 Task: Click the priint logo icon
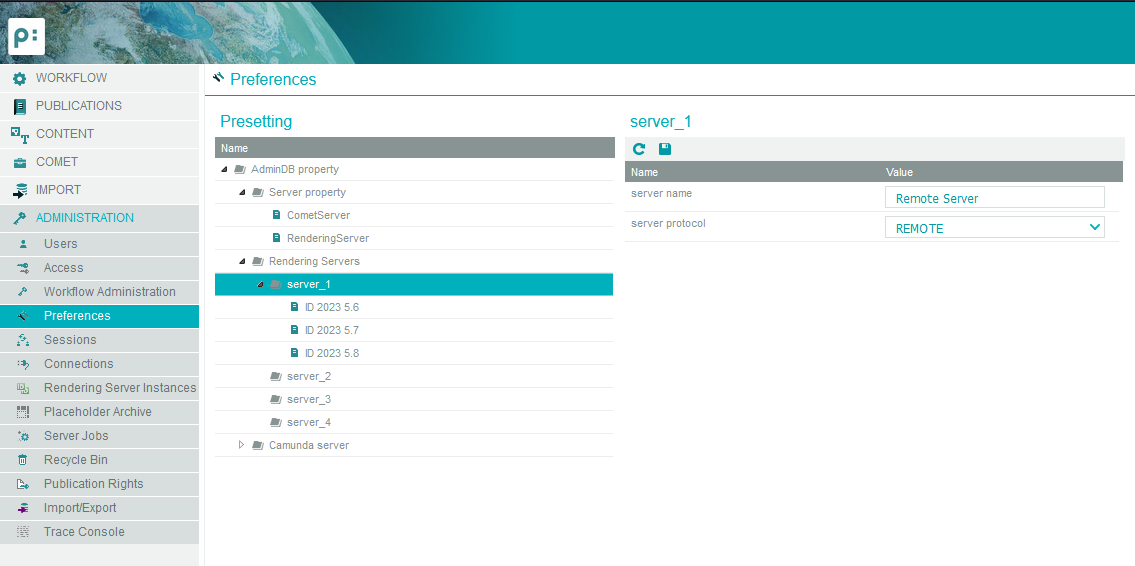[x=26, y=36]
